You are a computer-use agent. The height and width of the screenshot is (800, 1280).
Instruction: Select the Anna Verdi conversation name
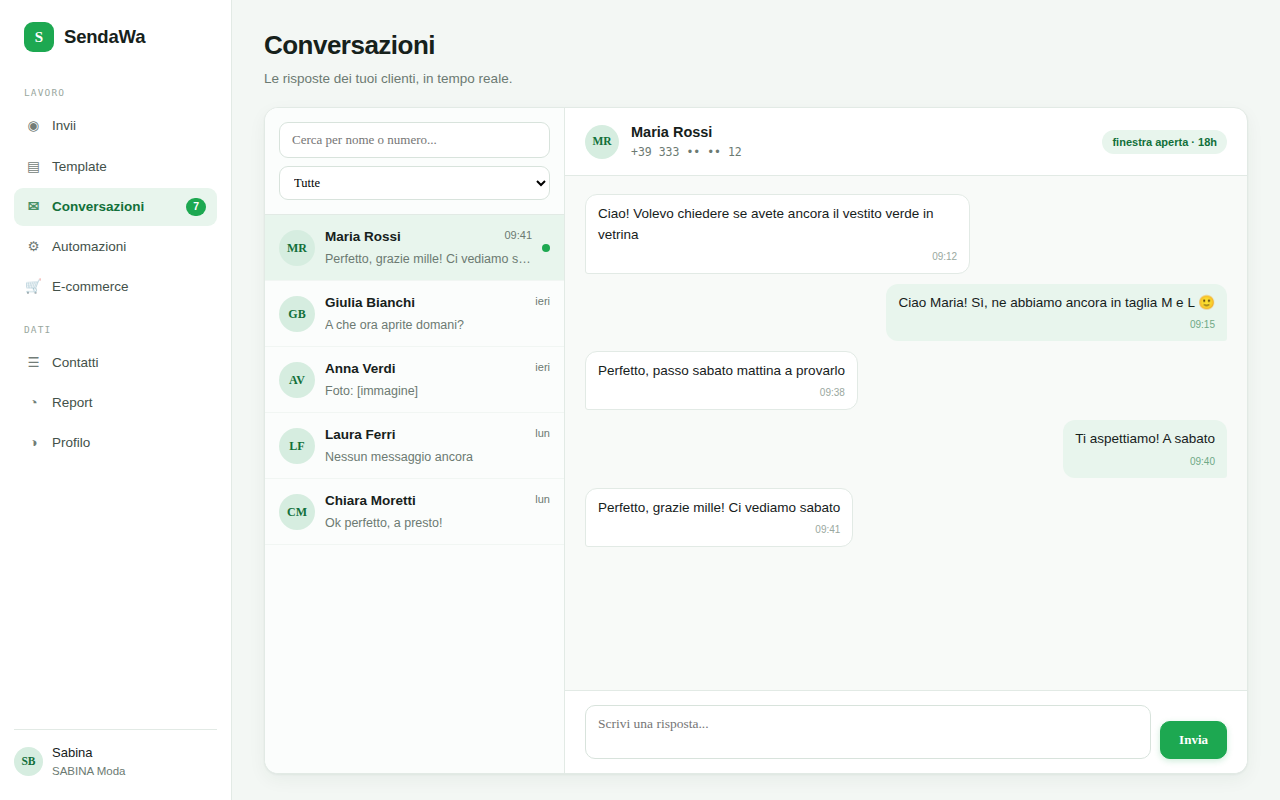[x=360, y=369]
